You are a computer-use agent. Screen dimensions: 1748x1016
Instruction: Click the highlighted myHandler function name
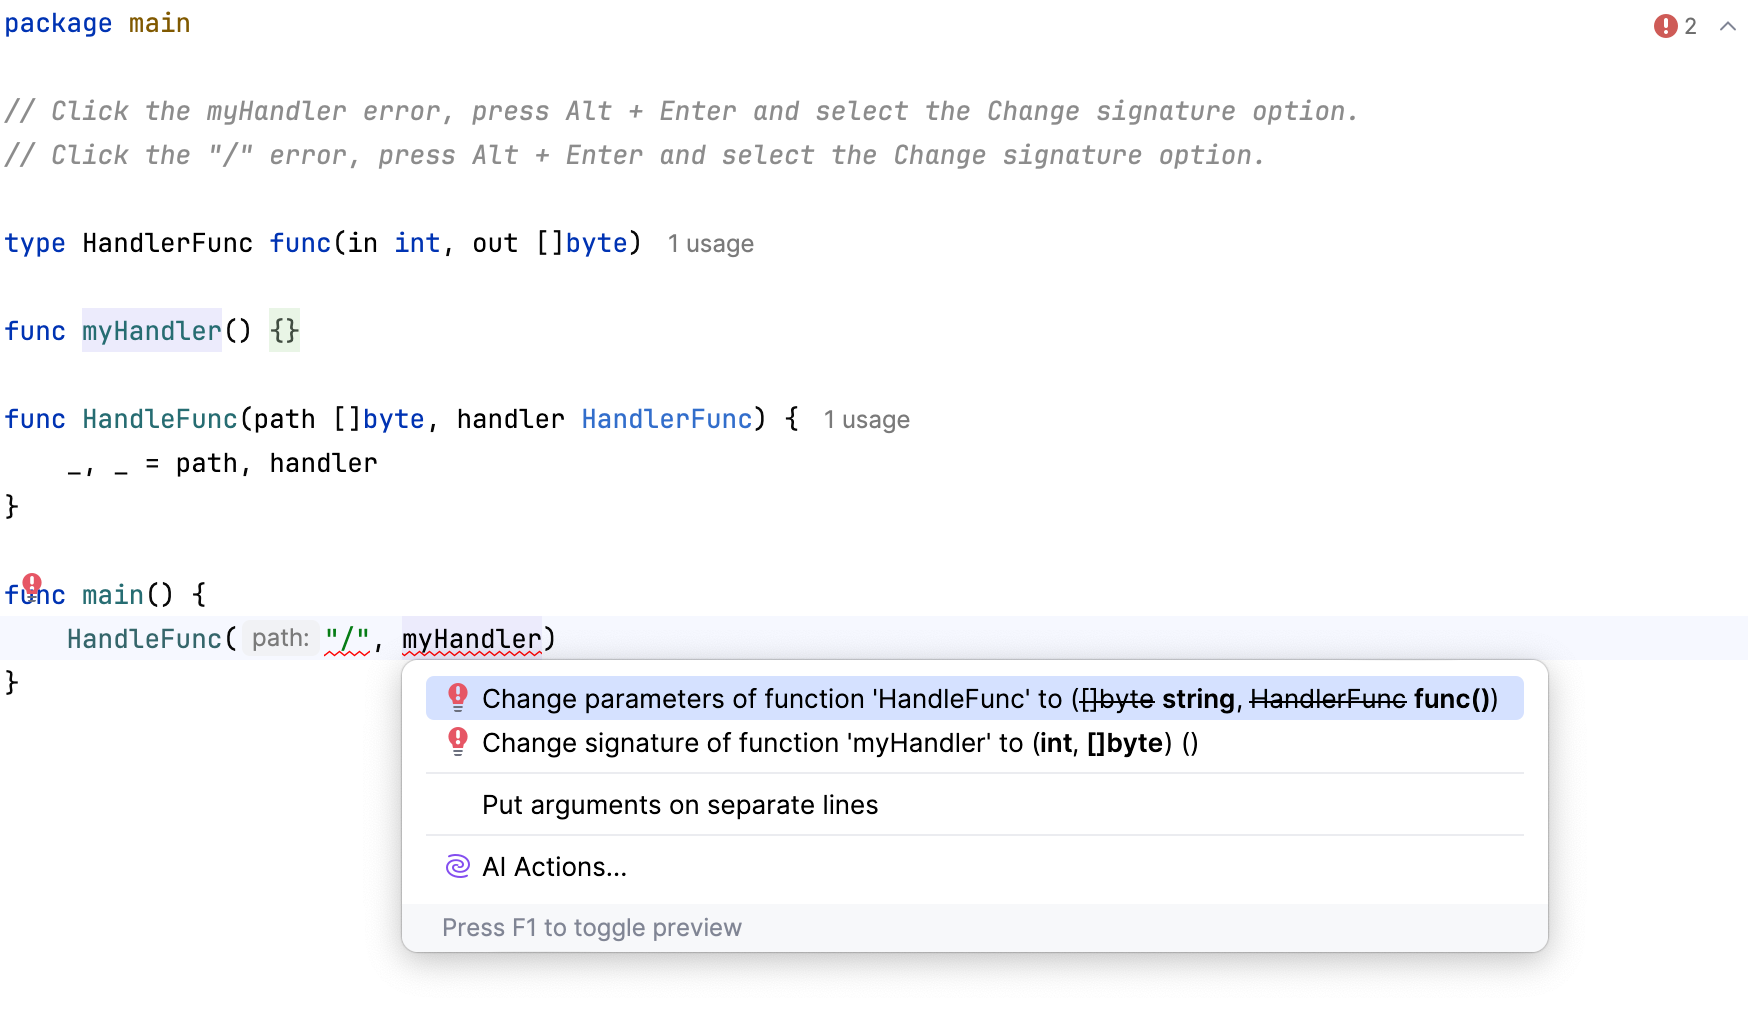click(151, 331)
